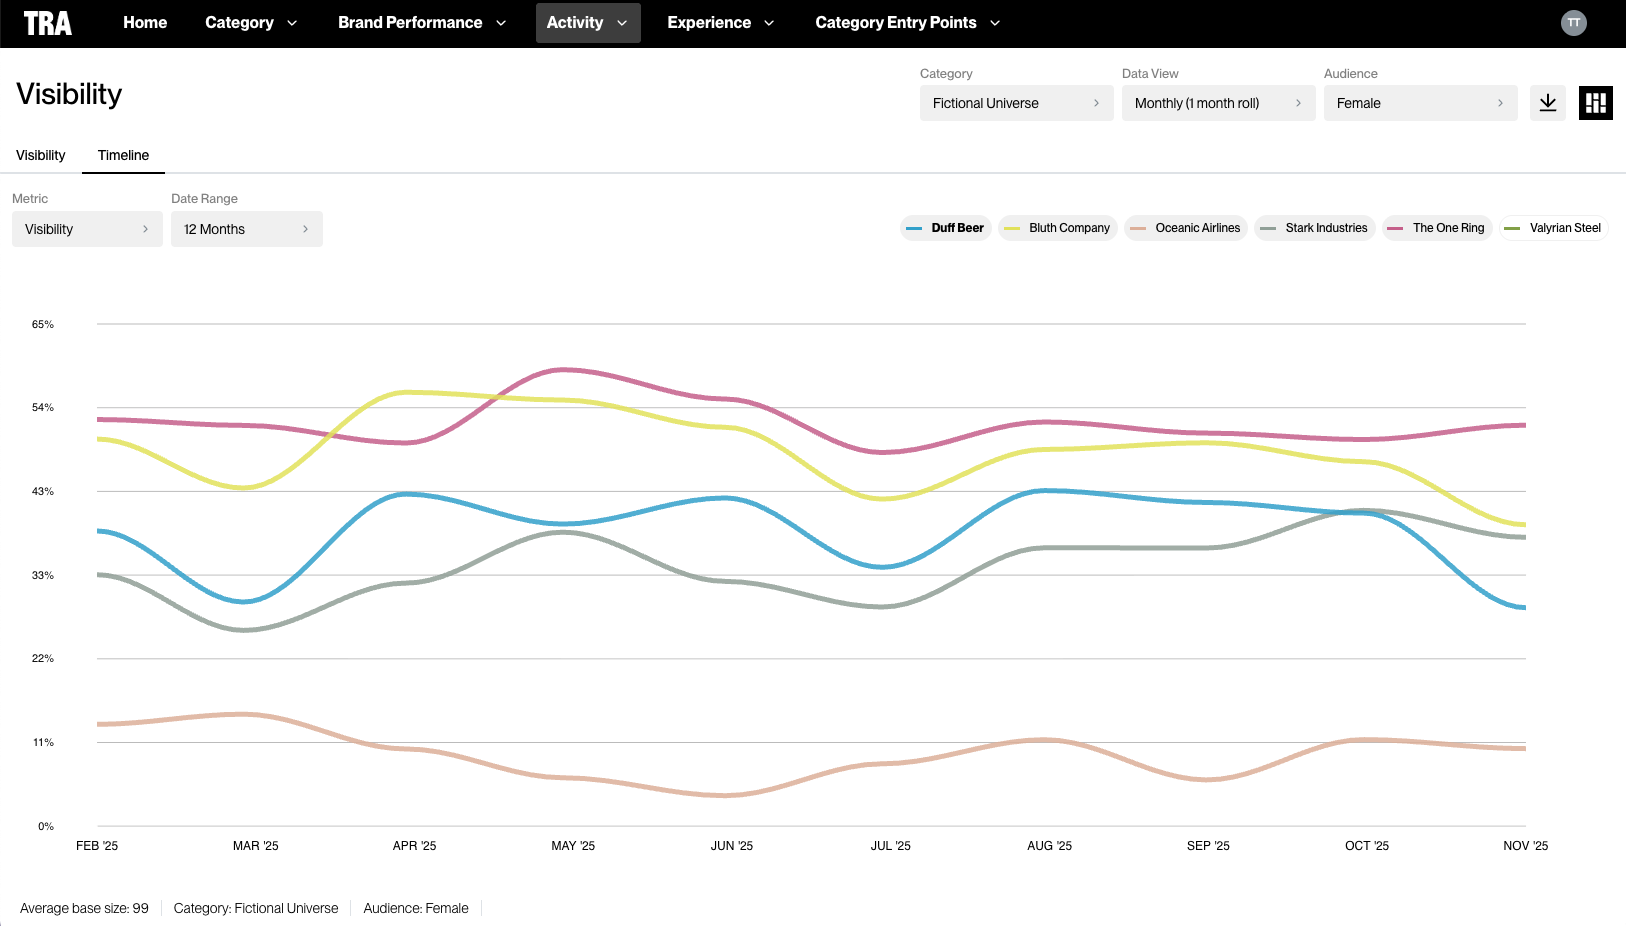Select the Timeline tab
The height and width of the screenshot is (926, 1626).
[123, 155]
